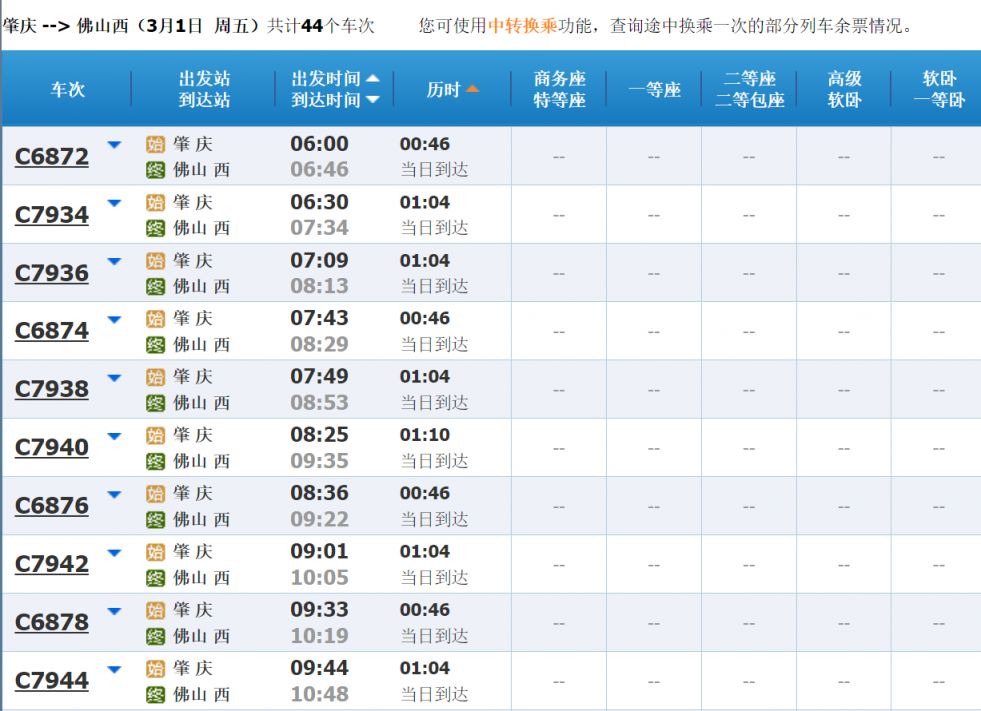Expand stop details for train C7938
Image resolution: width=981 pixels, height=711 pixels.
tap(114, 377)
